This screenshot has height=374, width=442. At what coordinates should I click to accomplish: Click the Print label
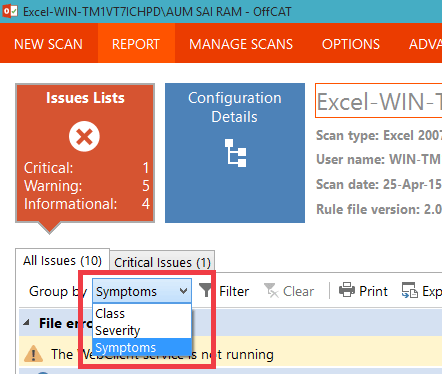point(373,291)
